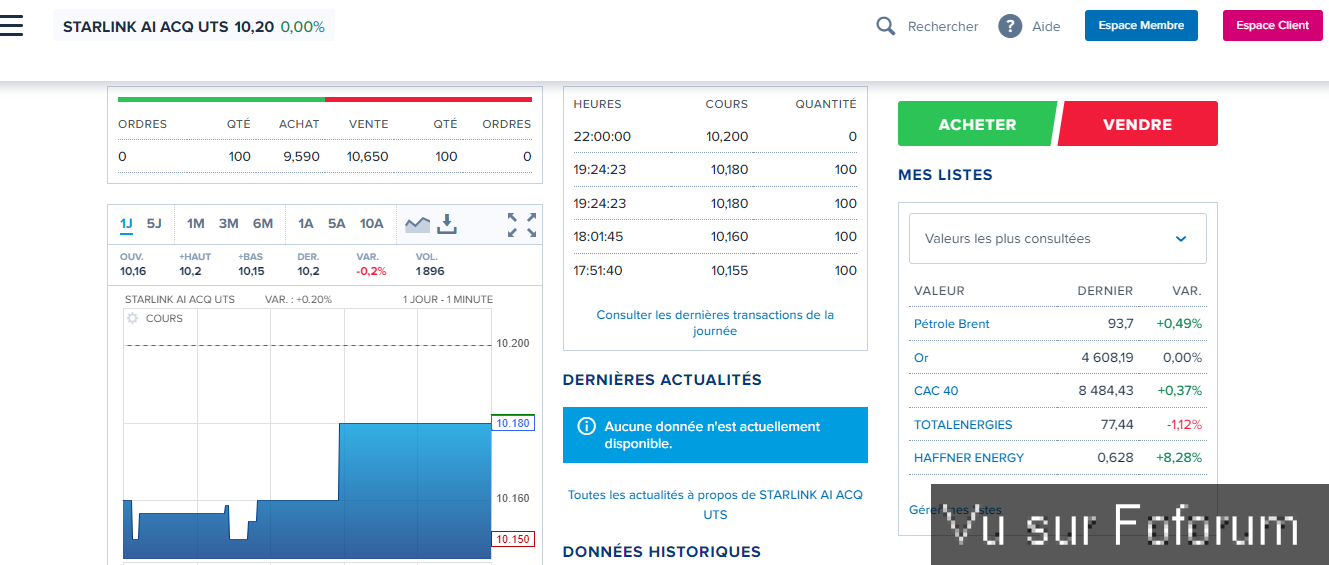Image resolution: width=1329 pixels, height=565 pixels.
Task: Download chart data with download icon
Action: click(x=447, y=224)
